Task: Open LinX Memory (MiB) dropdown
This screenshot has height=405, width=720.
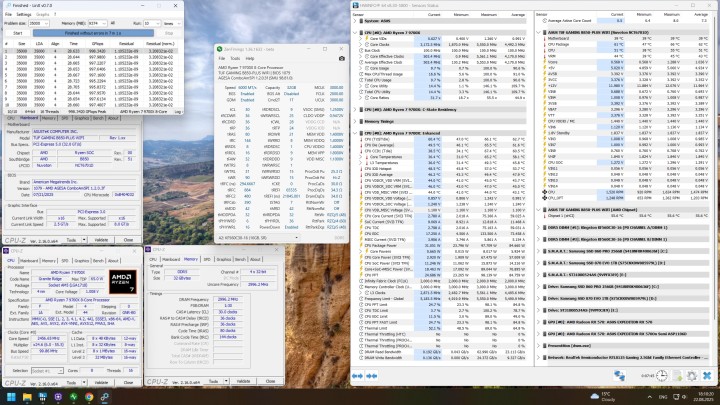Action: point(104,23)
